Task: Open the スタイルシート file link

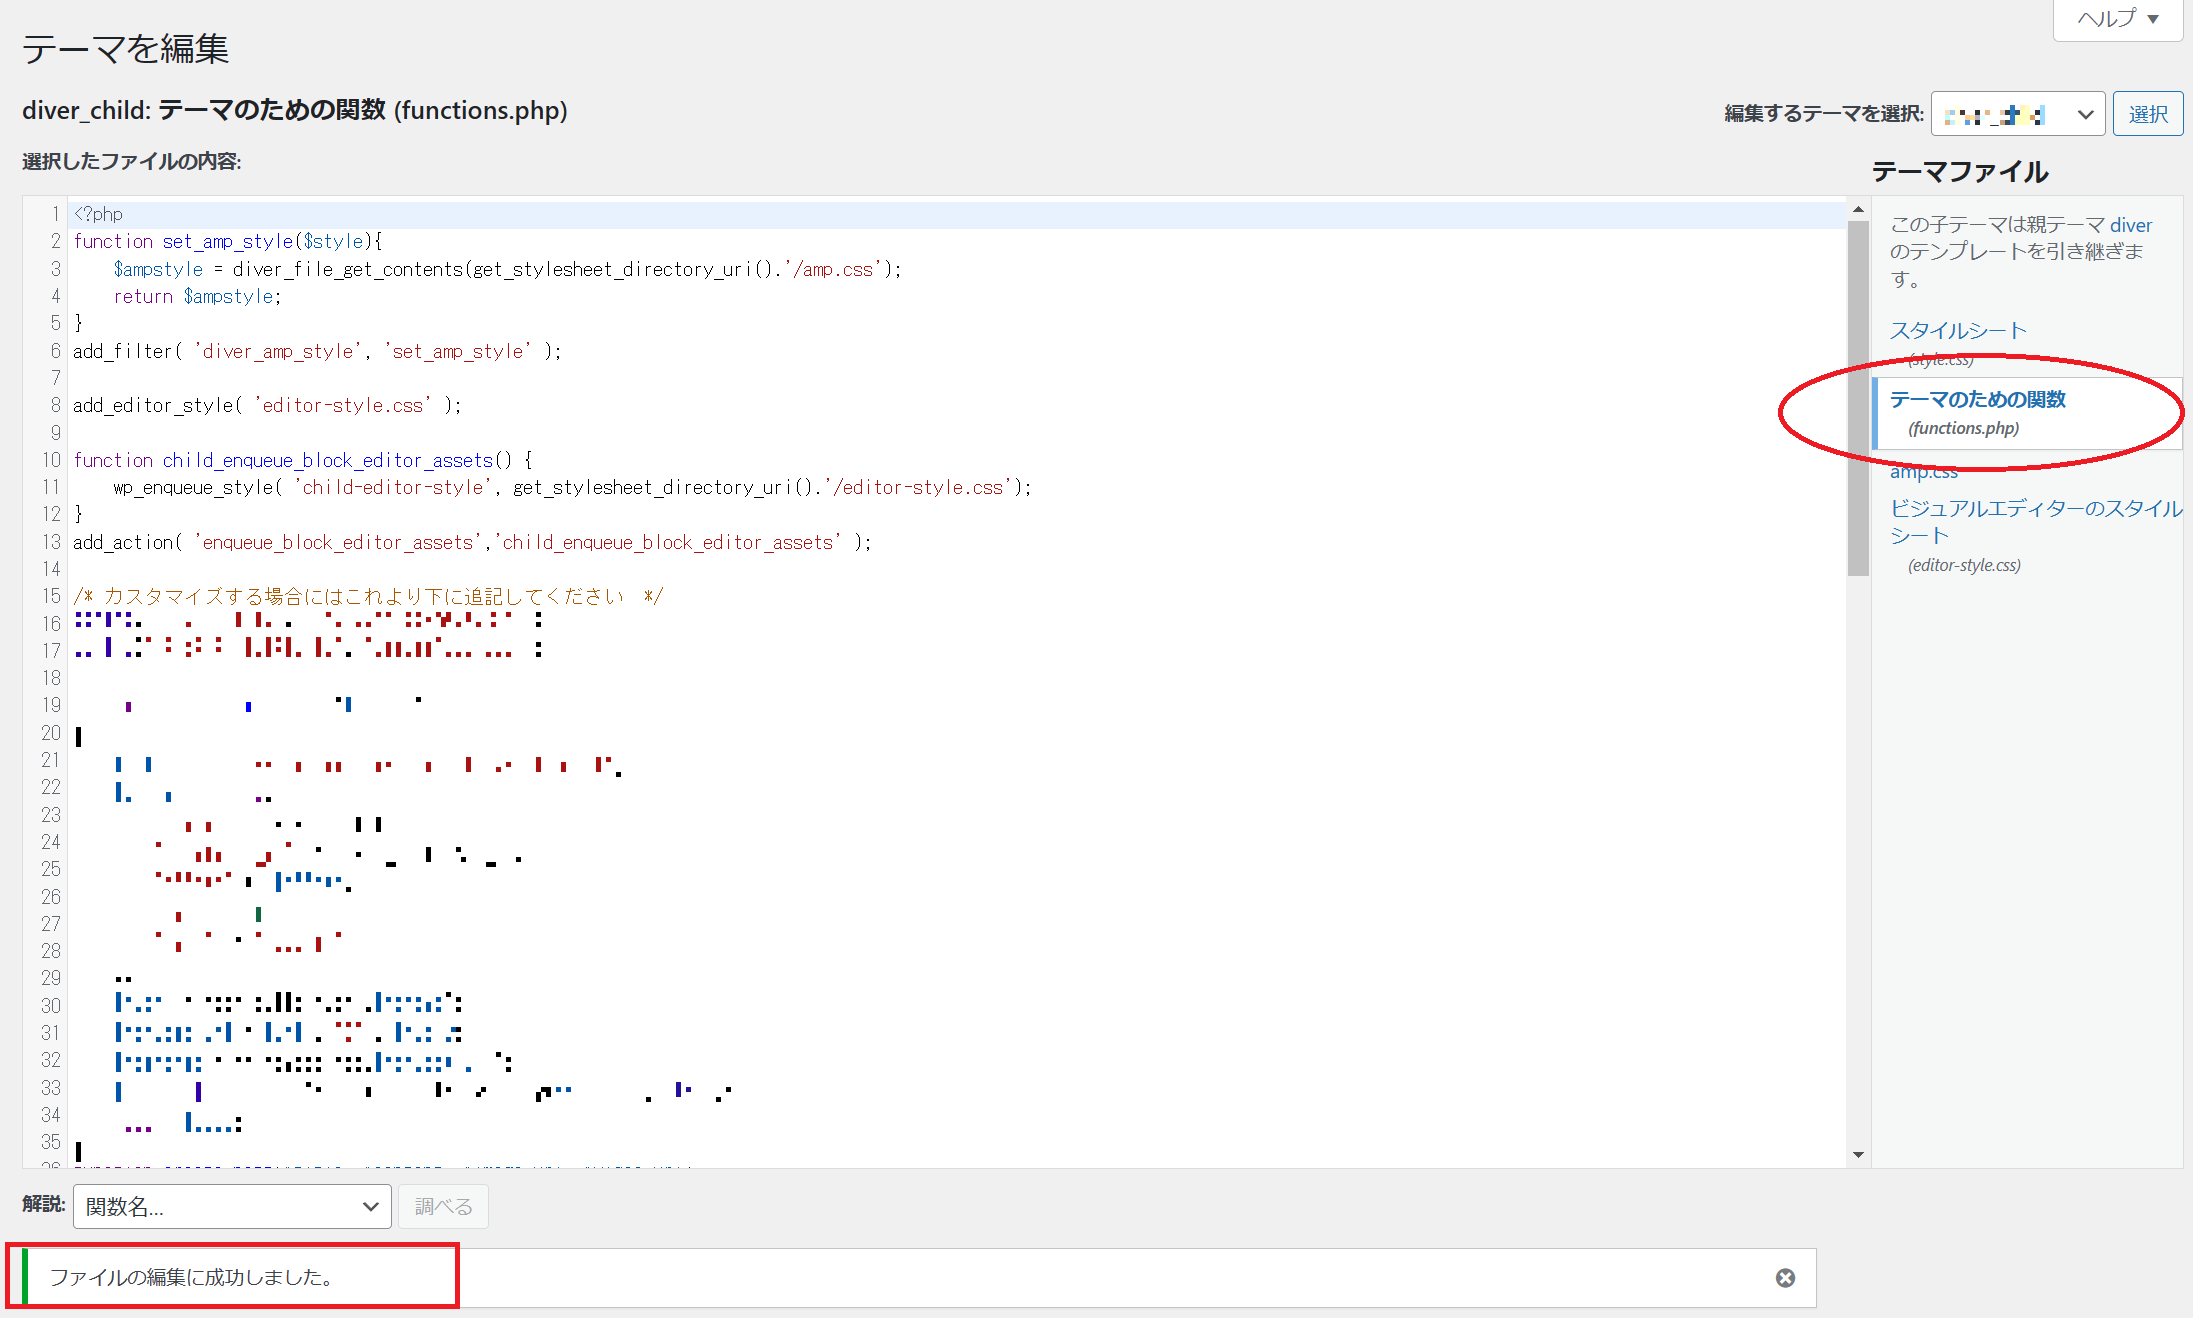Action: (x=1957, y=330)
